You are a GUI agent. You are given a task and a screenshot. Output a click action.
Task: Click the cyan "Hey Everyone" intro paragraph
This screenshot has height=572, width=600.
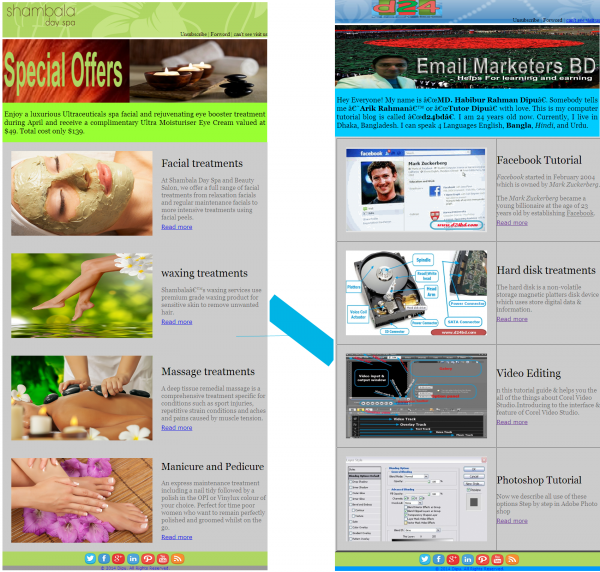(467, 112)
